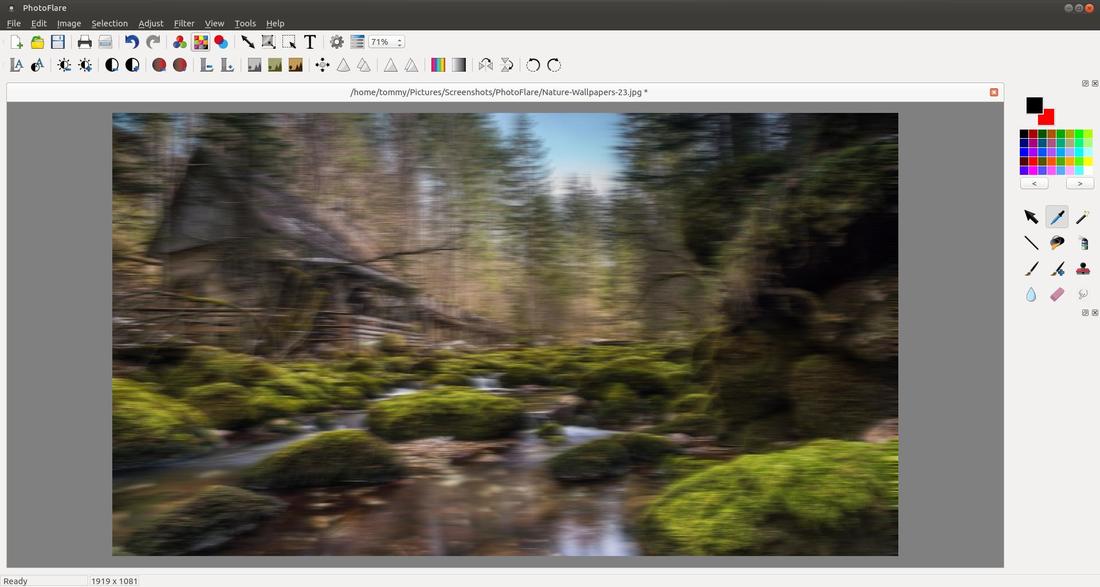Select the water drop blur tool
1100x587 pixels.
click(x=1031, y=295)
